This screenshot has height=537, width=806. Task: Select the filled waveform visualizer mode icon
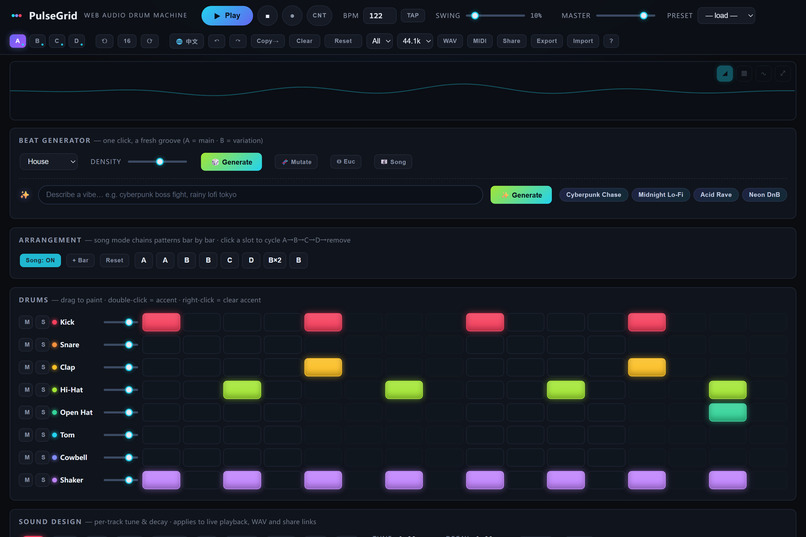pyautogui.click(x=725, y=73)
